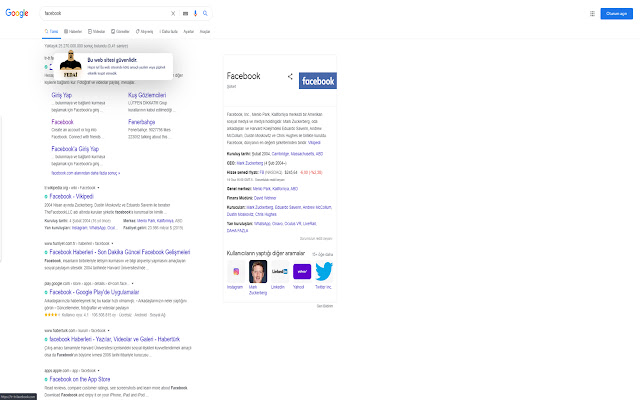Click the magnifier search icon
The height and width of the screenshot is (400, 640).
click(x=205, y=13)
